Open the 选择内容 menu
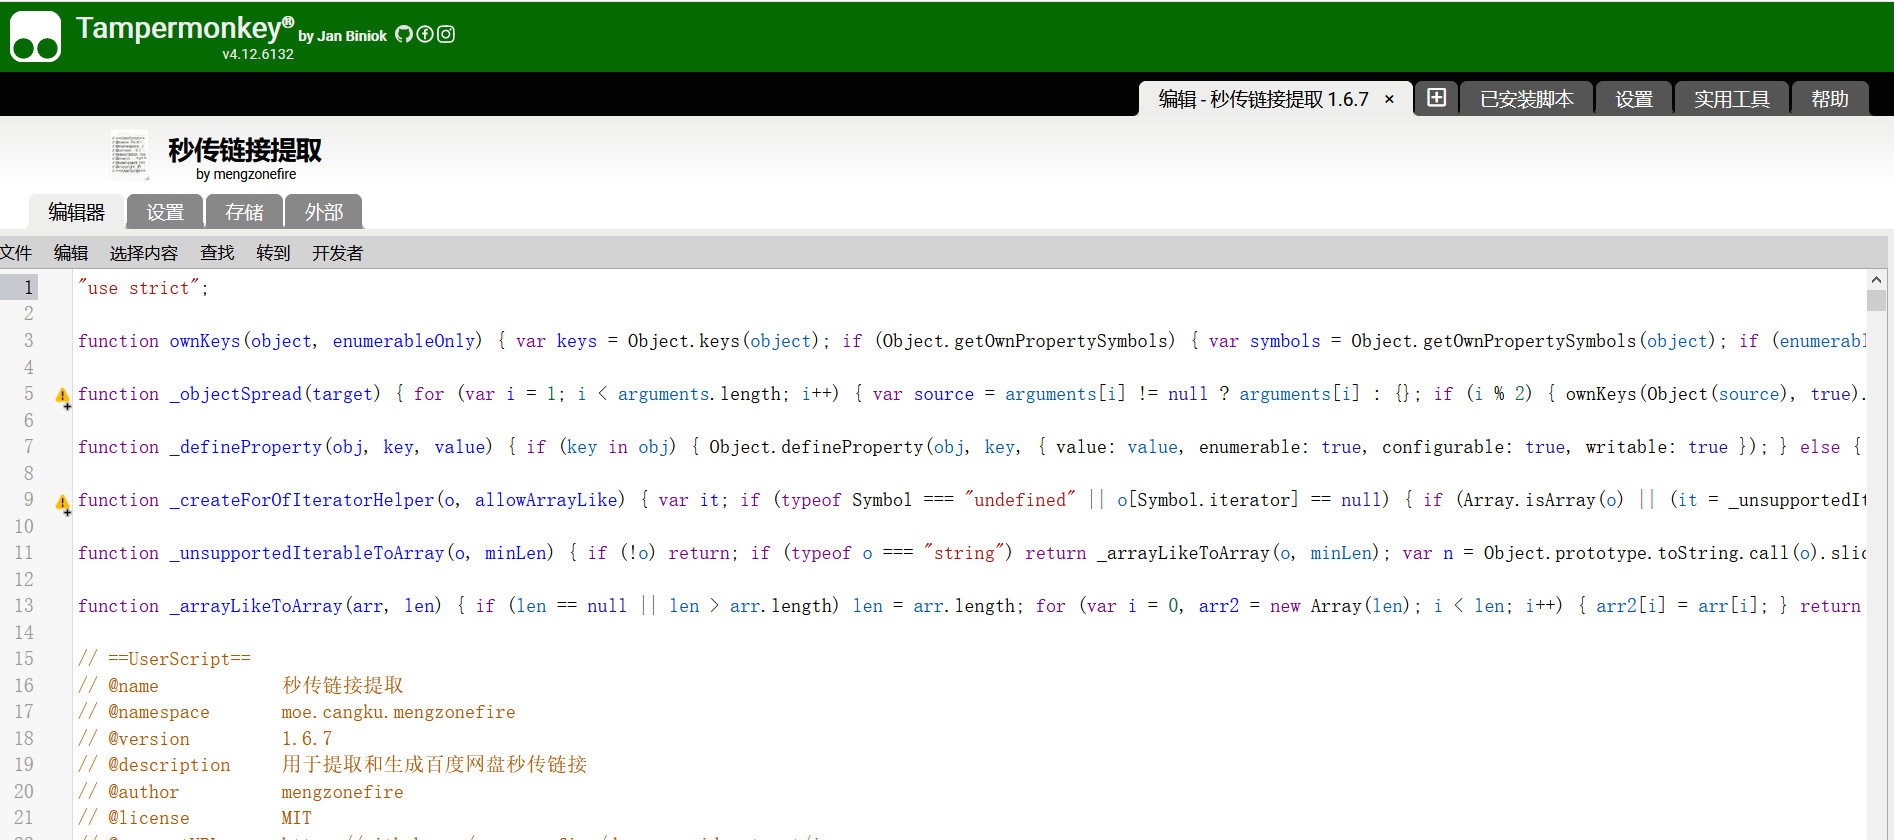The image size is (1894, 840). click(143, 253)
